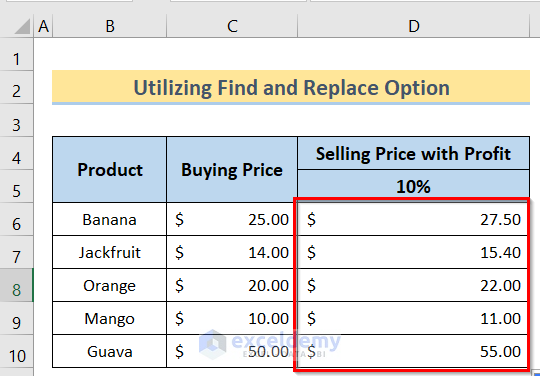
Task: Click the title cell 'Utilizing Find and Replace Option'
Action: (291, 87)
